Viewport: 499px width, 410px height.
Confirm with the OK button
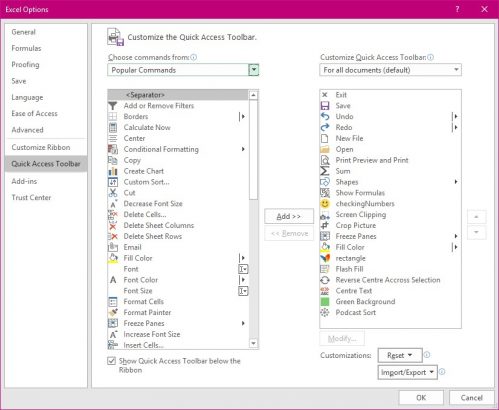pos(421,398)
